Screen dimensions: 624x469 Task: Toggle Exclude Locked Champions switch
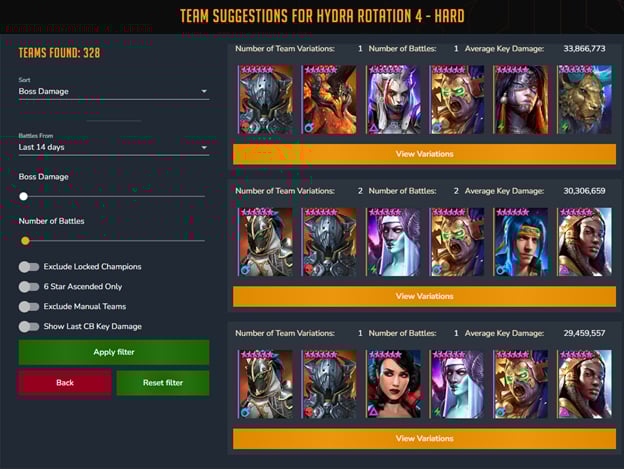(x=29, y=267)
